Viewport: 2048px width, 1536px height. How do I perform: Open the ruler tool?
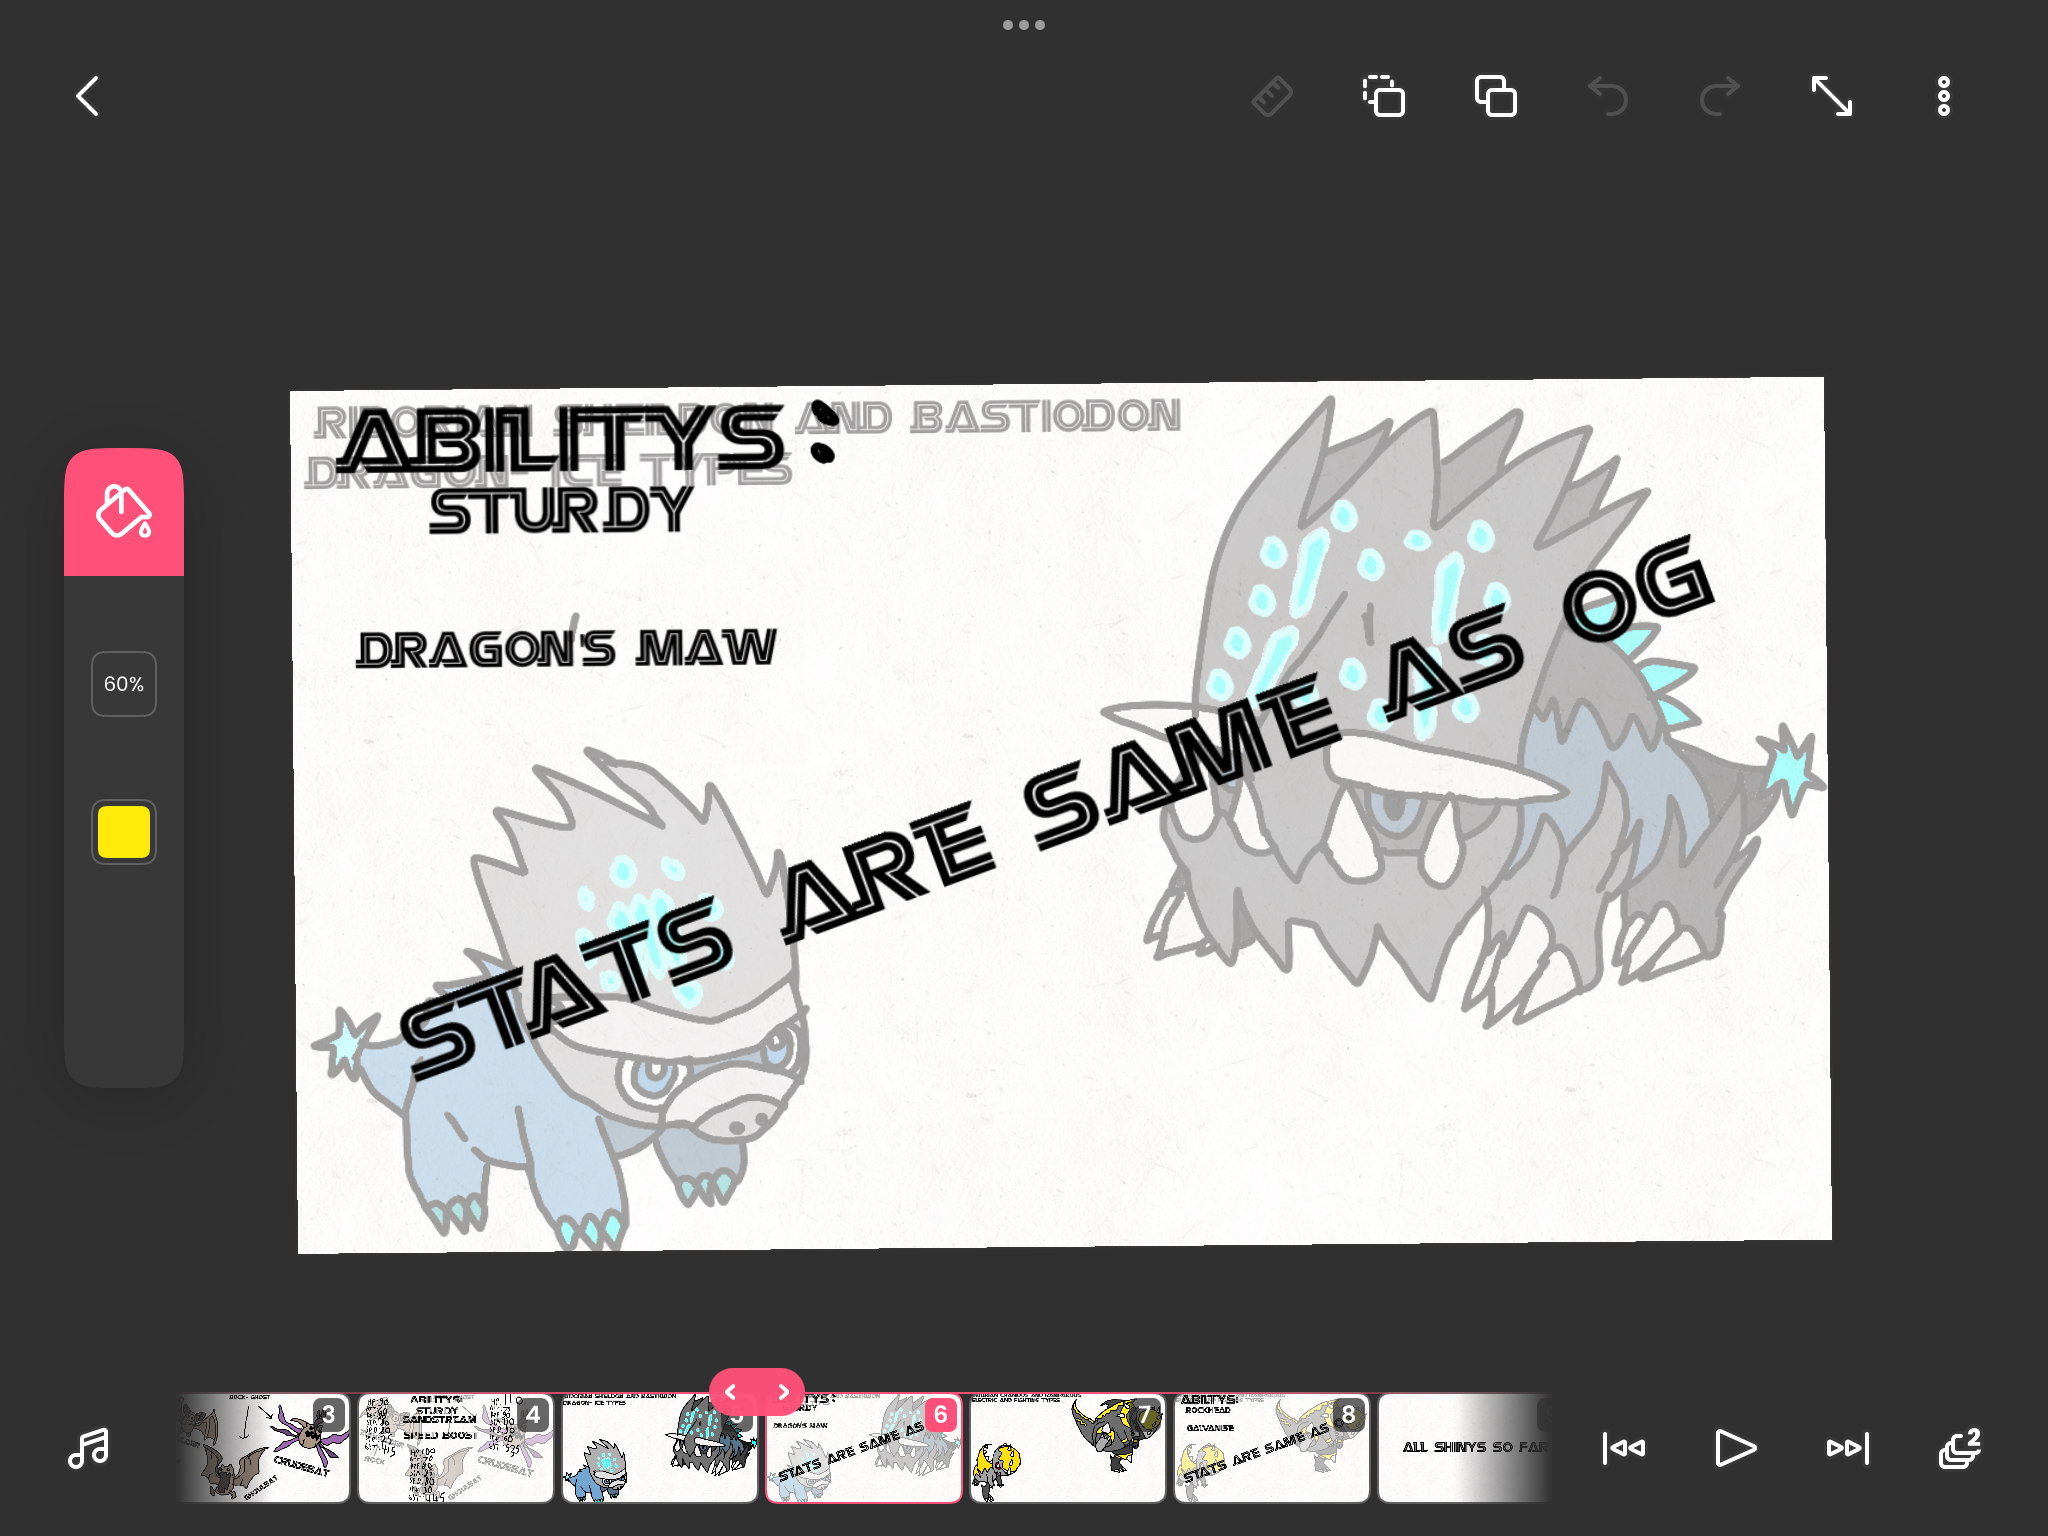pos(1272,97)
